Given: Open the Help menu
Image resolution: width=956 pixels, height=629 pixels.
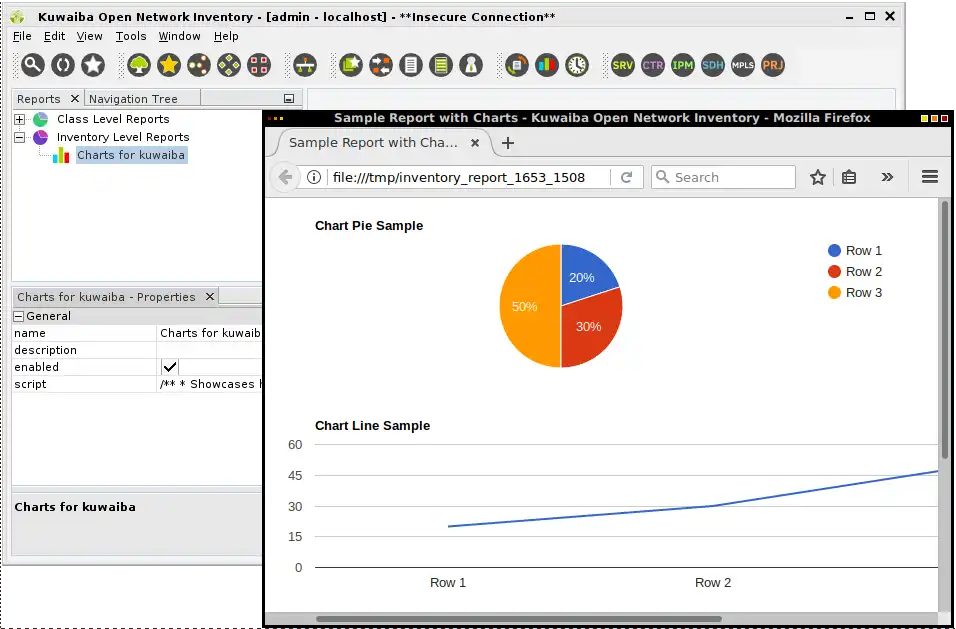Looking at the screenshot, I should pos(226,37).
